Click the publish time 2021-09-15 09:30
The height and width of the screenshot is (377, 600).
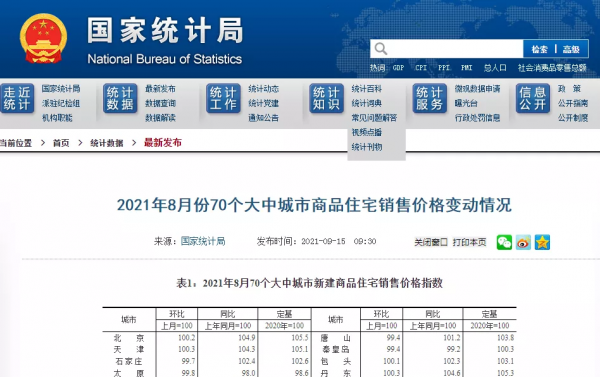339,242
